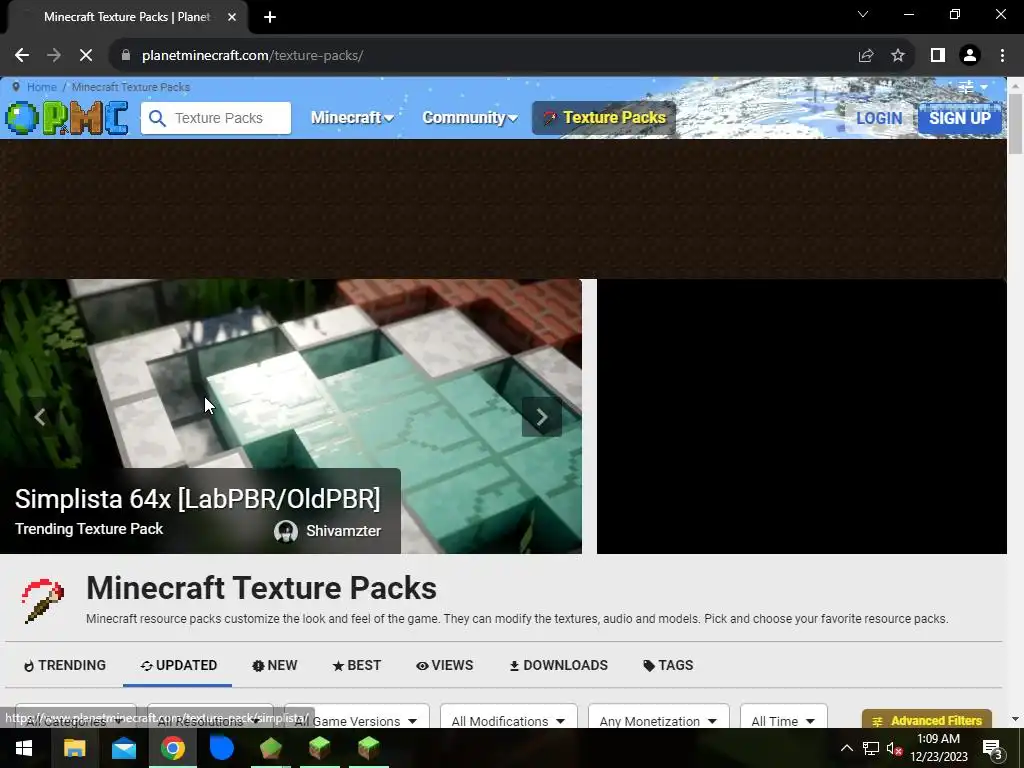Open new browser tab plus button

[x=270, y=17]
